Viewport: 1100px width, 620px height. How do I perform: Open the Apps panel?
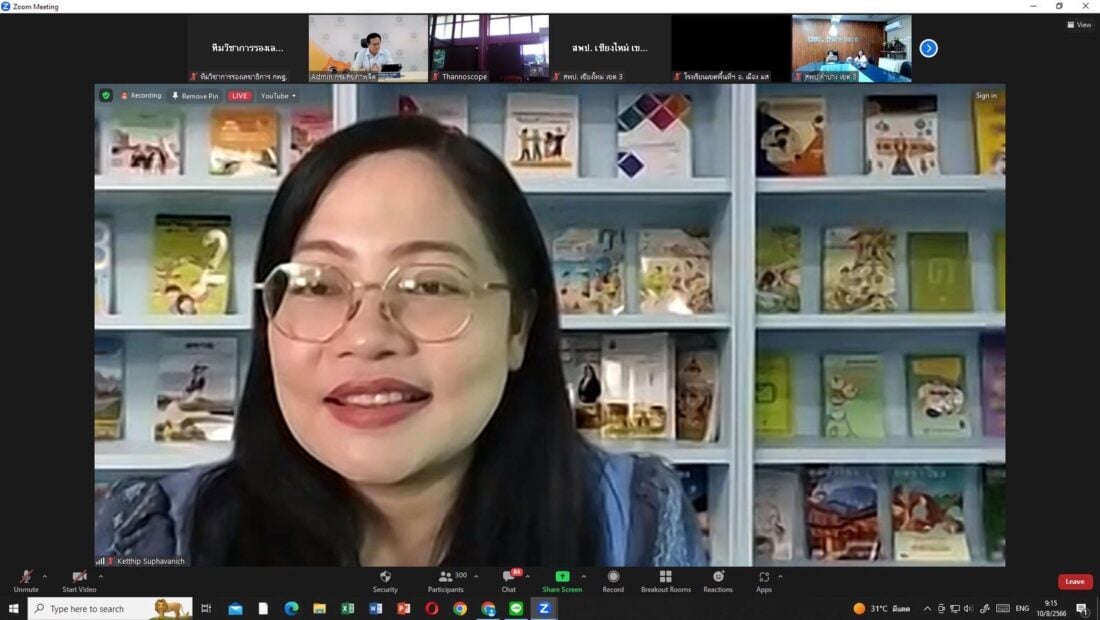[764, 579]
